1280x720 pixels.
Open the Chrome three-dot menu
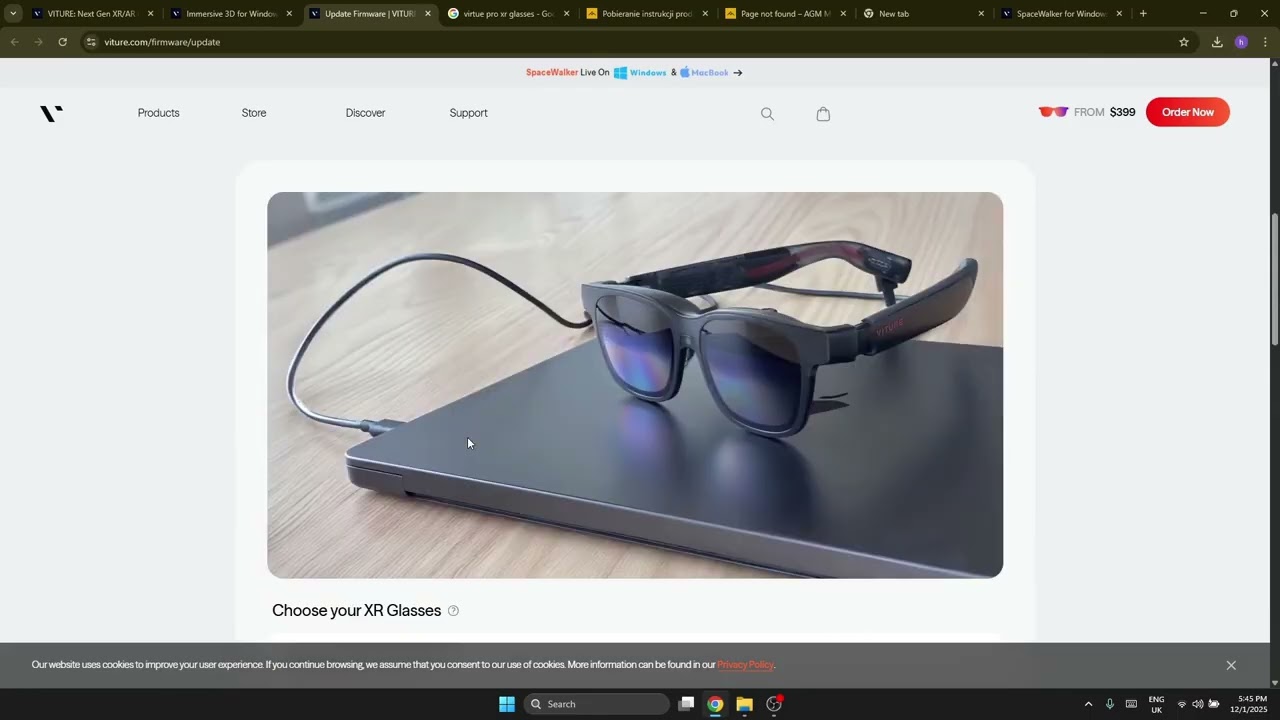1265,42
